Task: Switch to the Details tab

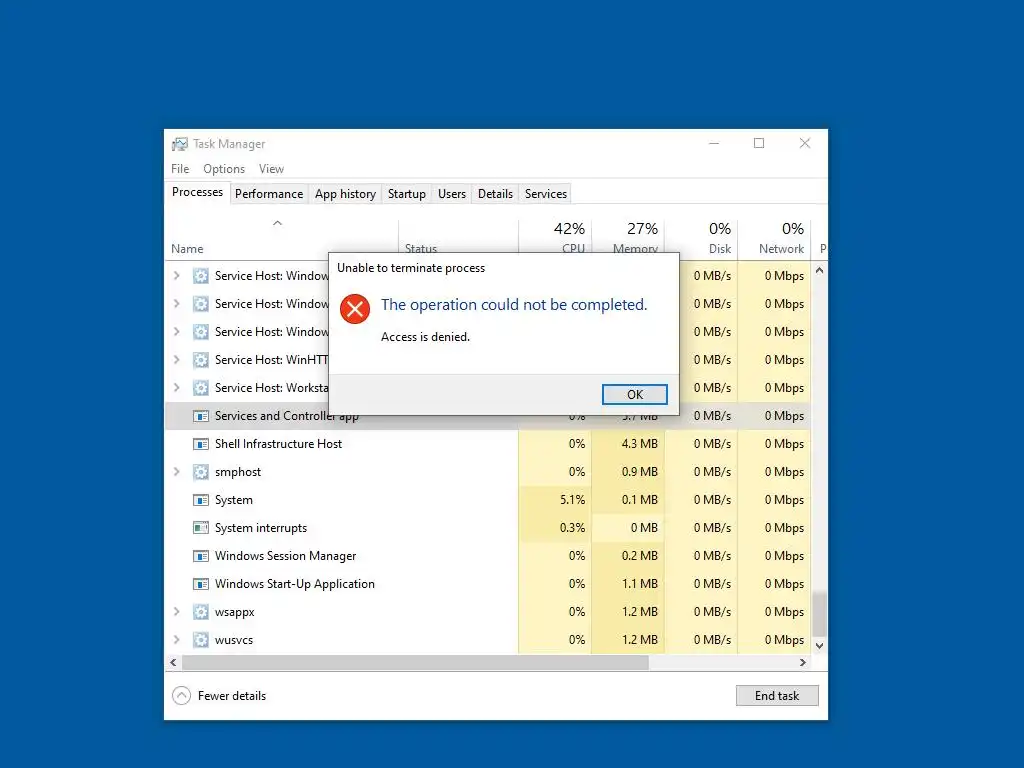Action: (495, 194)
